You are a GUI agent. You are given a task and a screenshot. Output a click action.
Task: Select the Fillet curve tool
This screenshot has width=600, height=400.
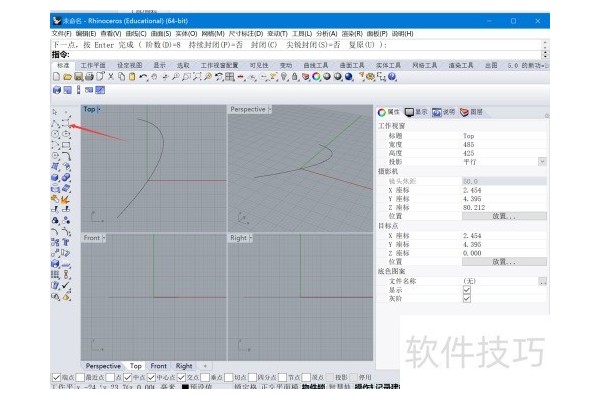pyautogui.click(x=66, y=156)
